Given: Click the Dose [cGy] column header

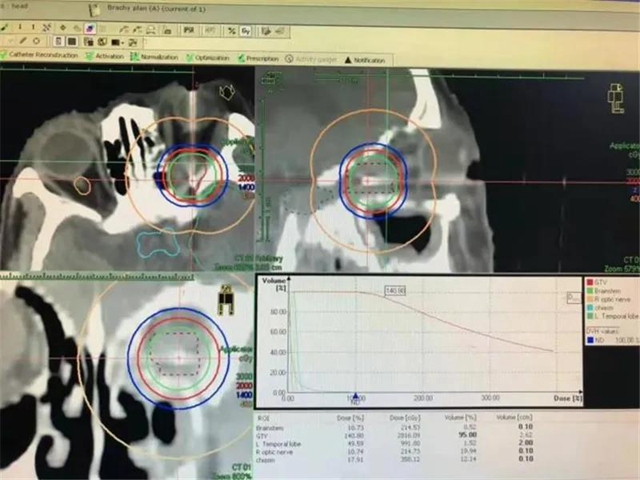Looking at the screenshot, I should [x=405, y=418].
